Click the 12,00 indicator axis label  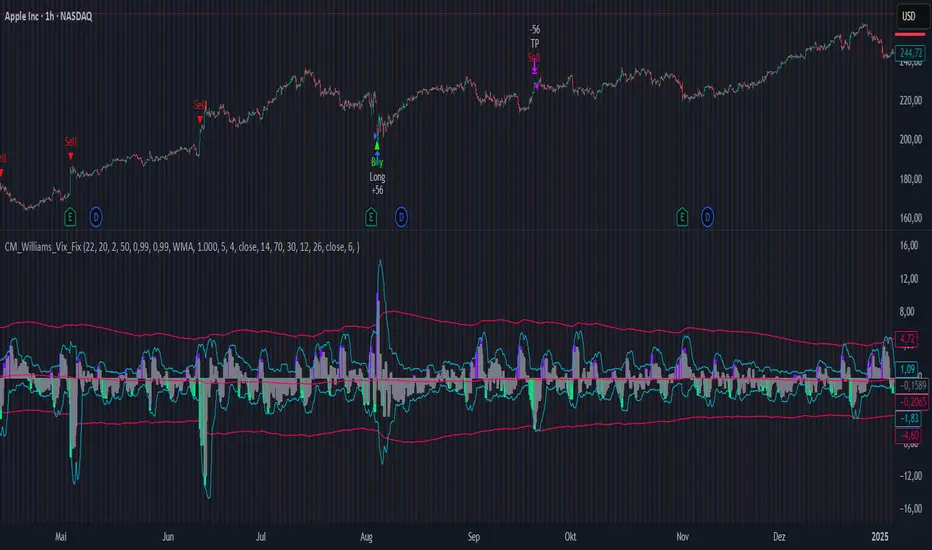pos(909,279)
